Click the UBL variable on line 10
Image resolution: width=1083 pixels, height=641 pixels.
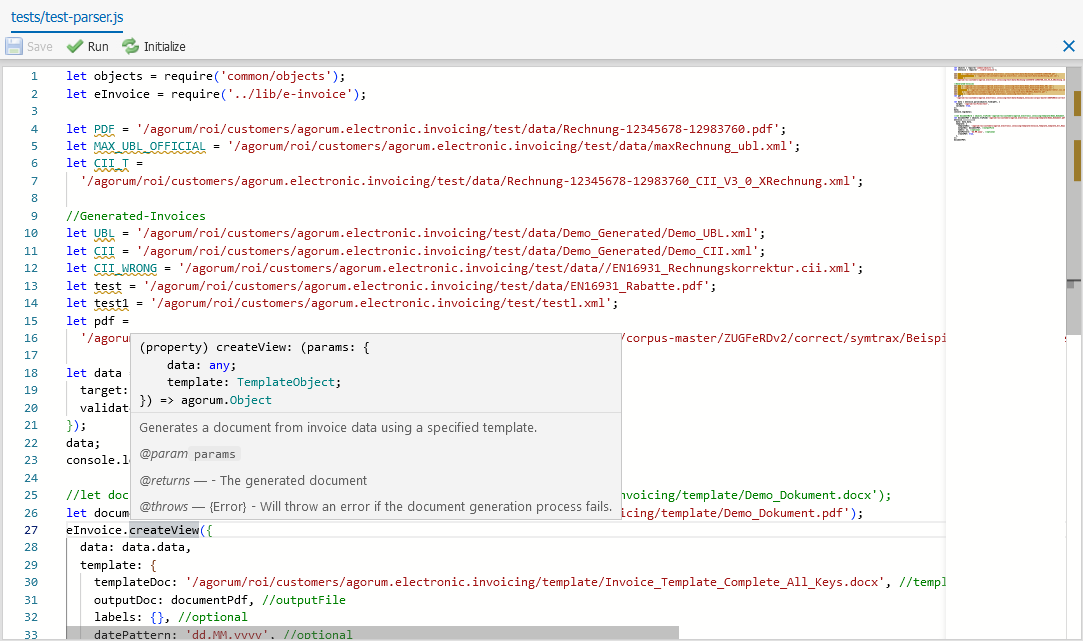pos(104,233)
